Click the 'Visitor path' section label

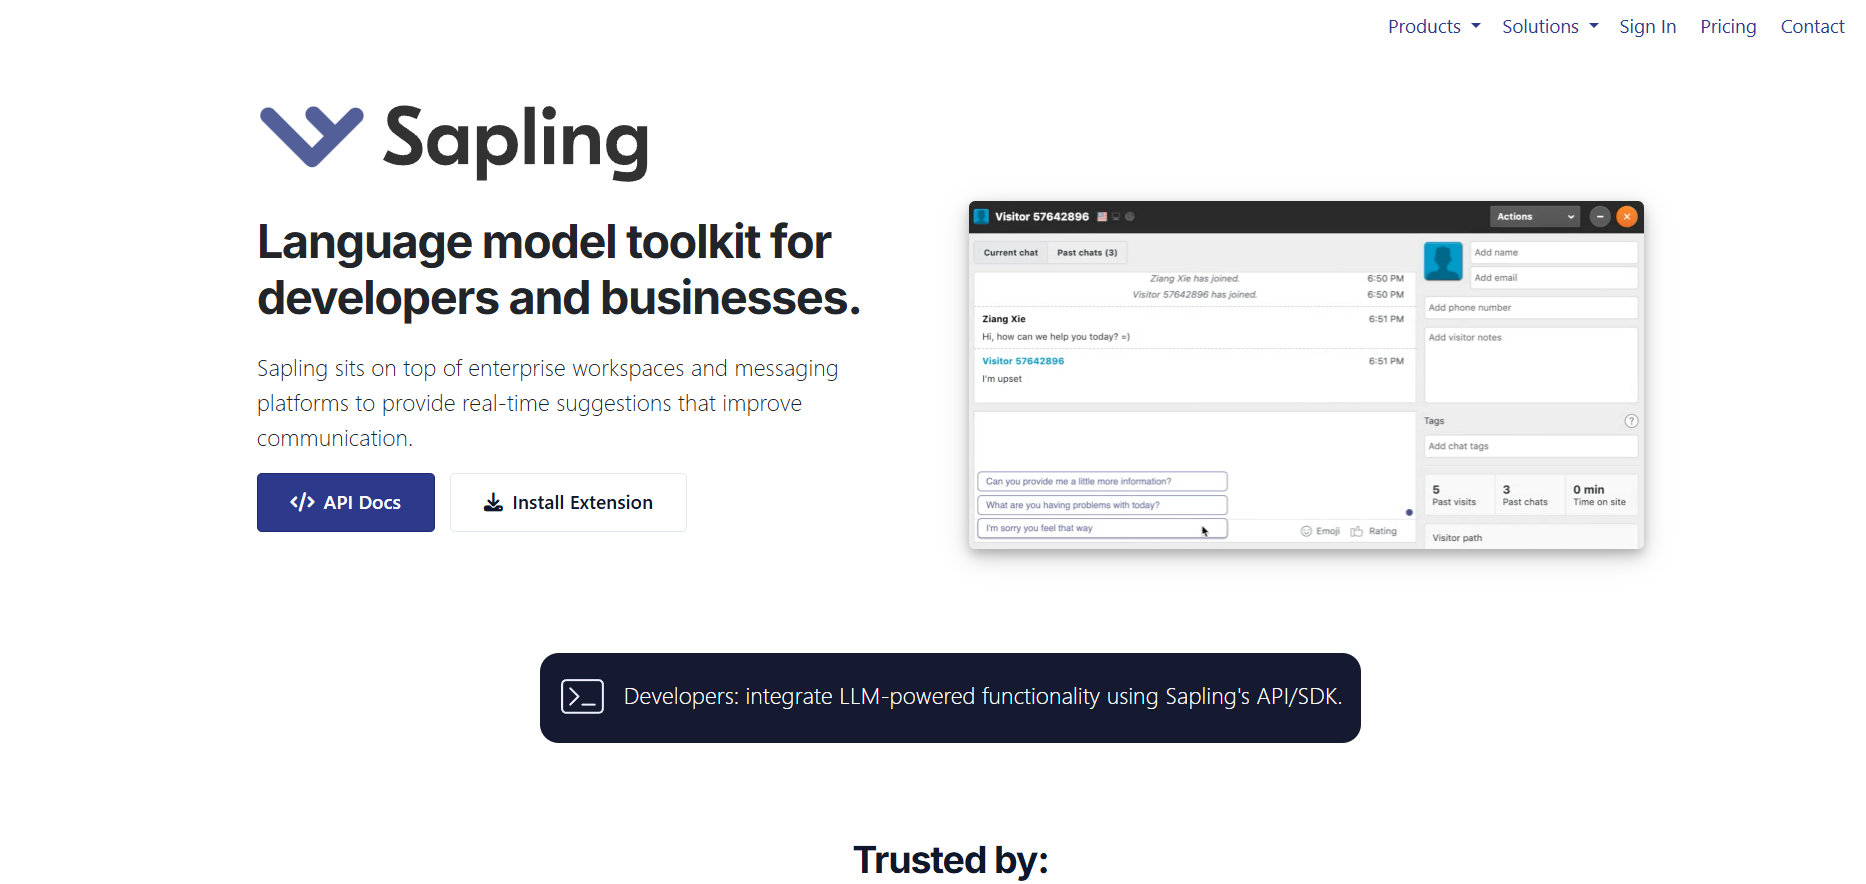(x=1457, y=538)
